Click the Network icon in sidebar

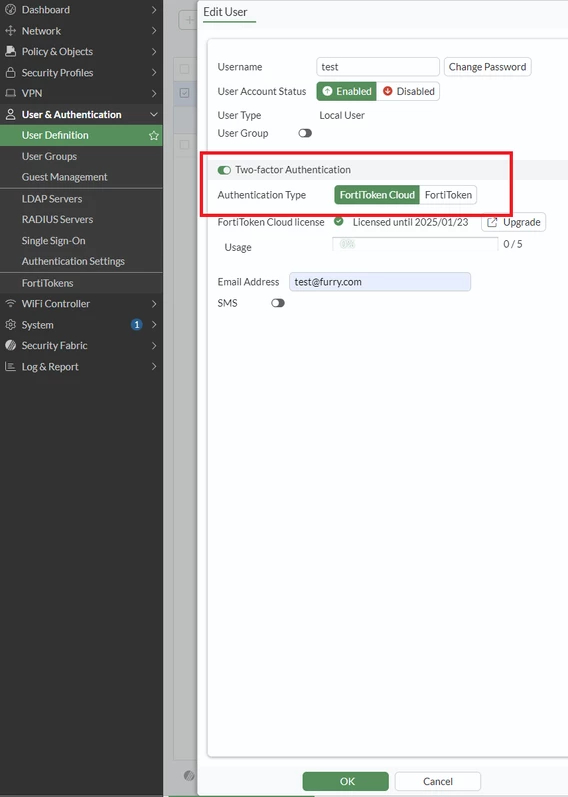tap(10, 31)
